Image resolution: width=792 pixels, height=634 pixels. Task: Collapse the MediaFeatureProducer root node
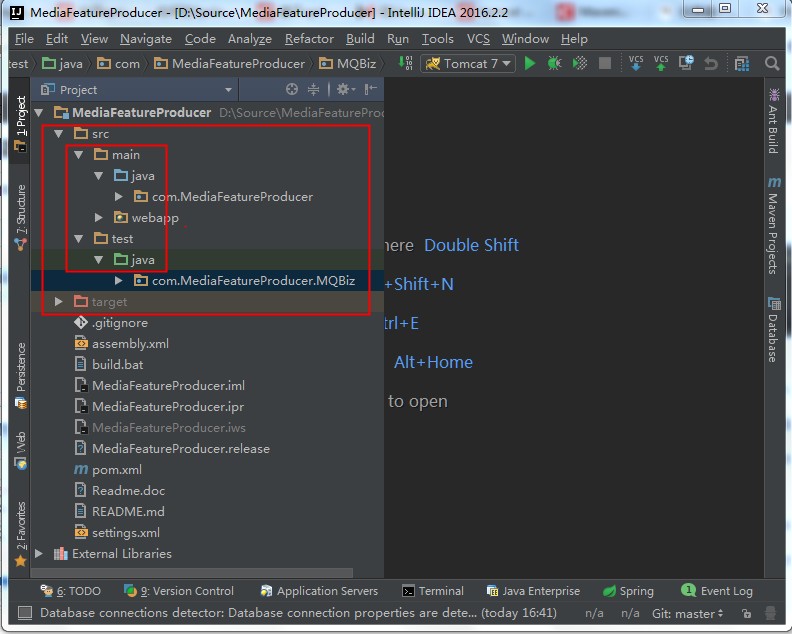[39, 113]
